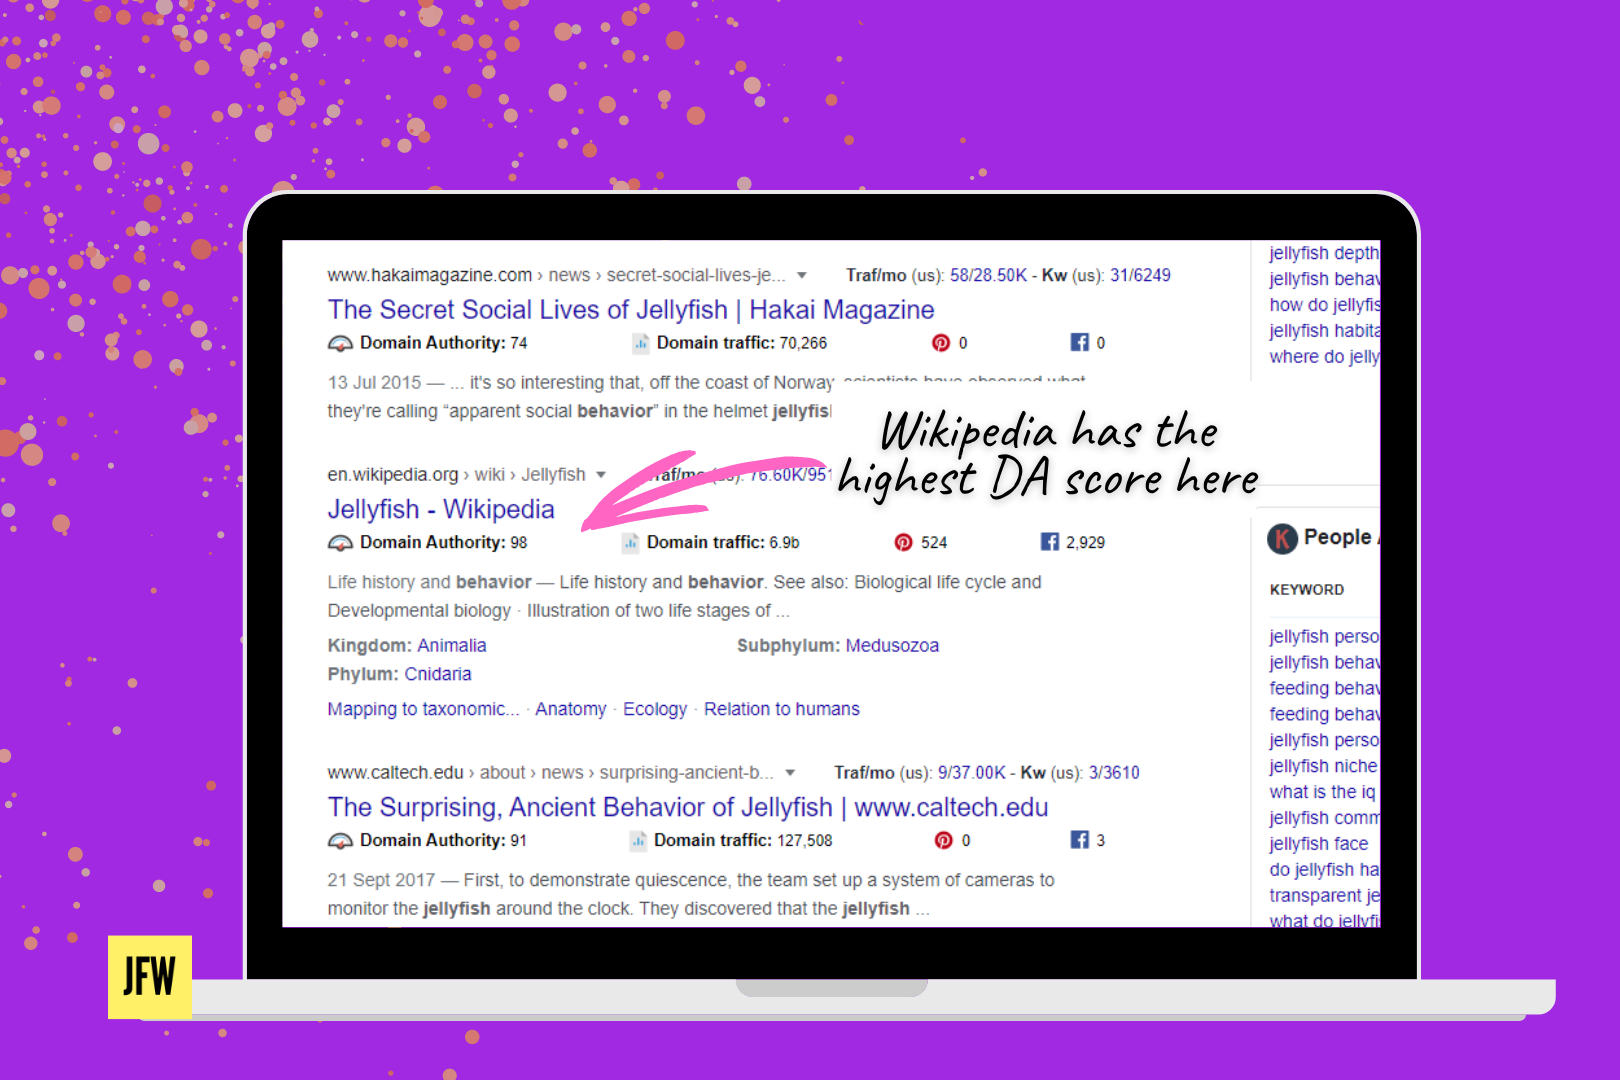Open Medusozoa subphylum link

(x=892, y=645)
